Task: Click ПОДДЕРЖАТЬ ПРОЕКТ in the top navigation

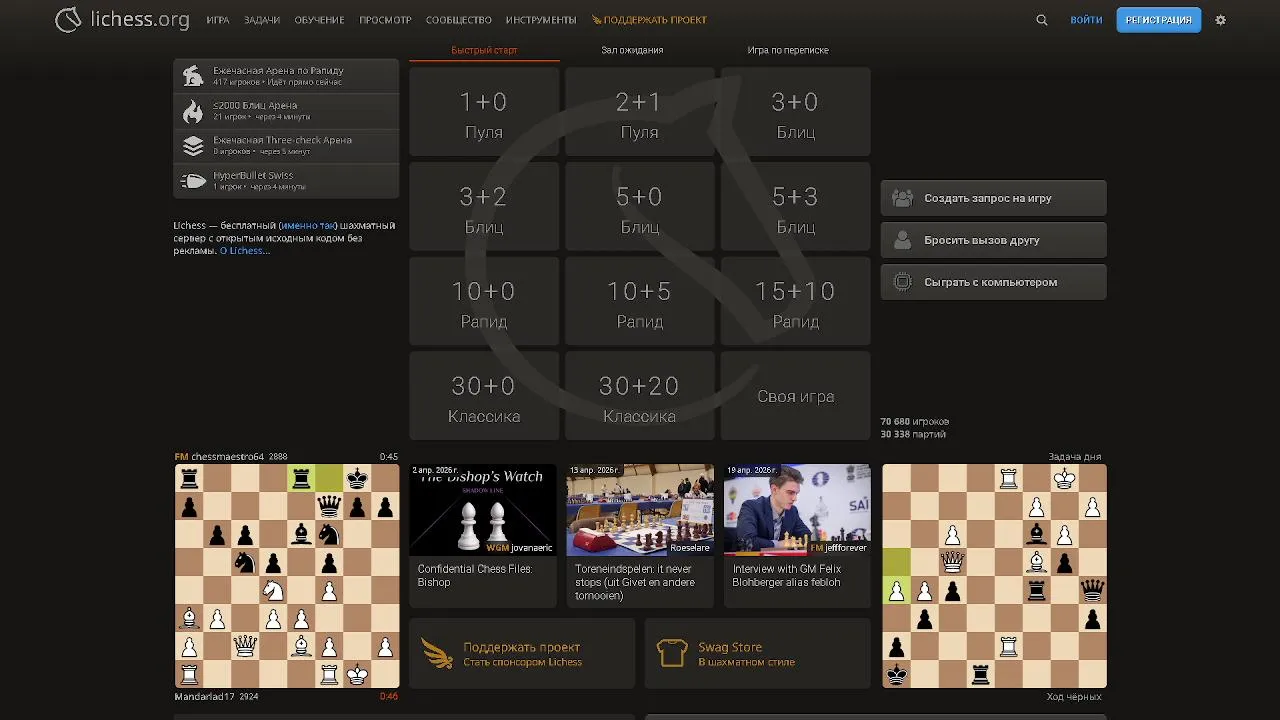Action: click(649, 20)
